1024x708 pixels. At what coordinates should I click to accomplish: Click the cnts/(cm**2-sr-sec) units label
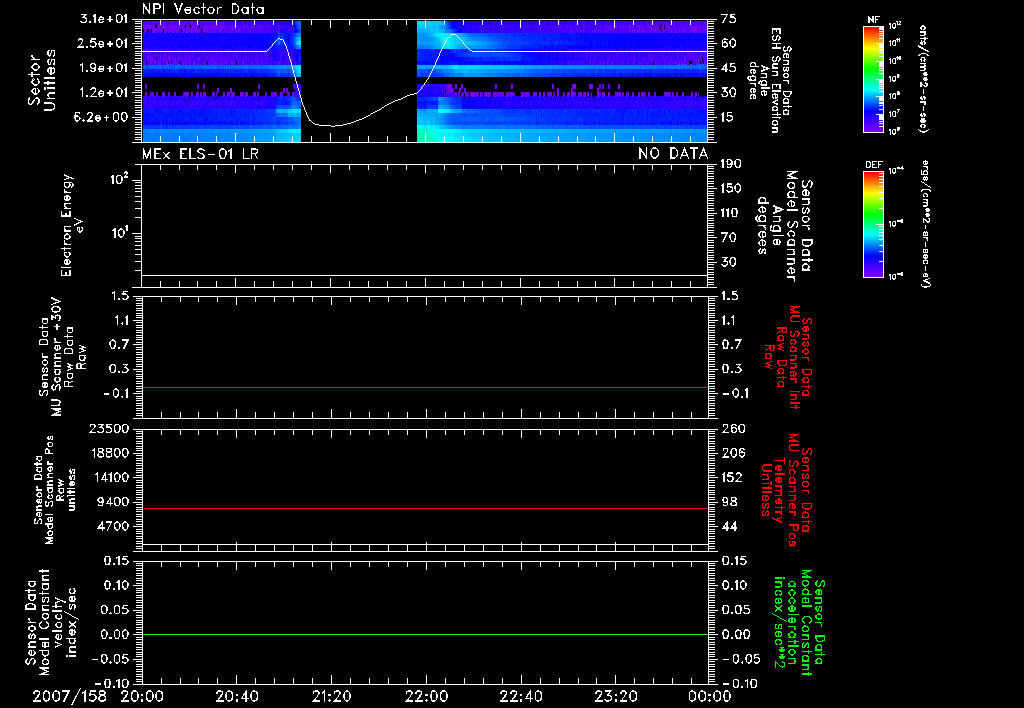pyautogui.click(x=922, y=78)
